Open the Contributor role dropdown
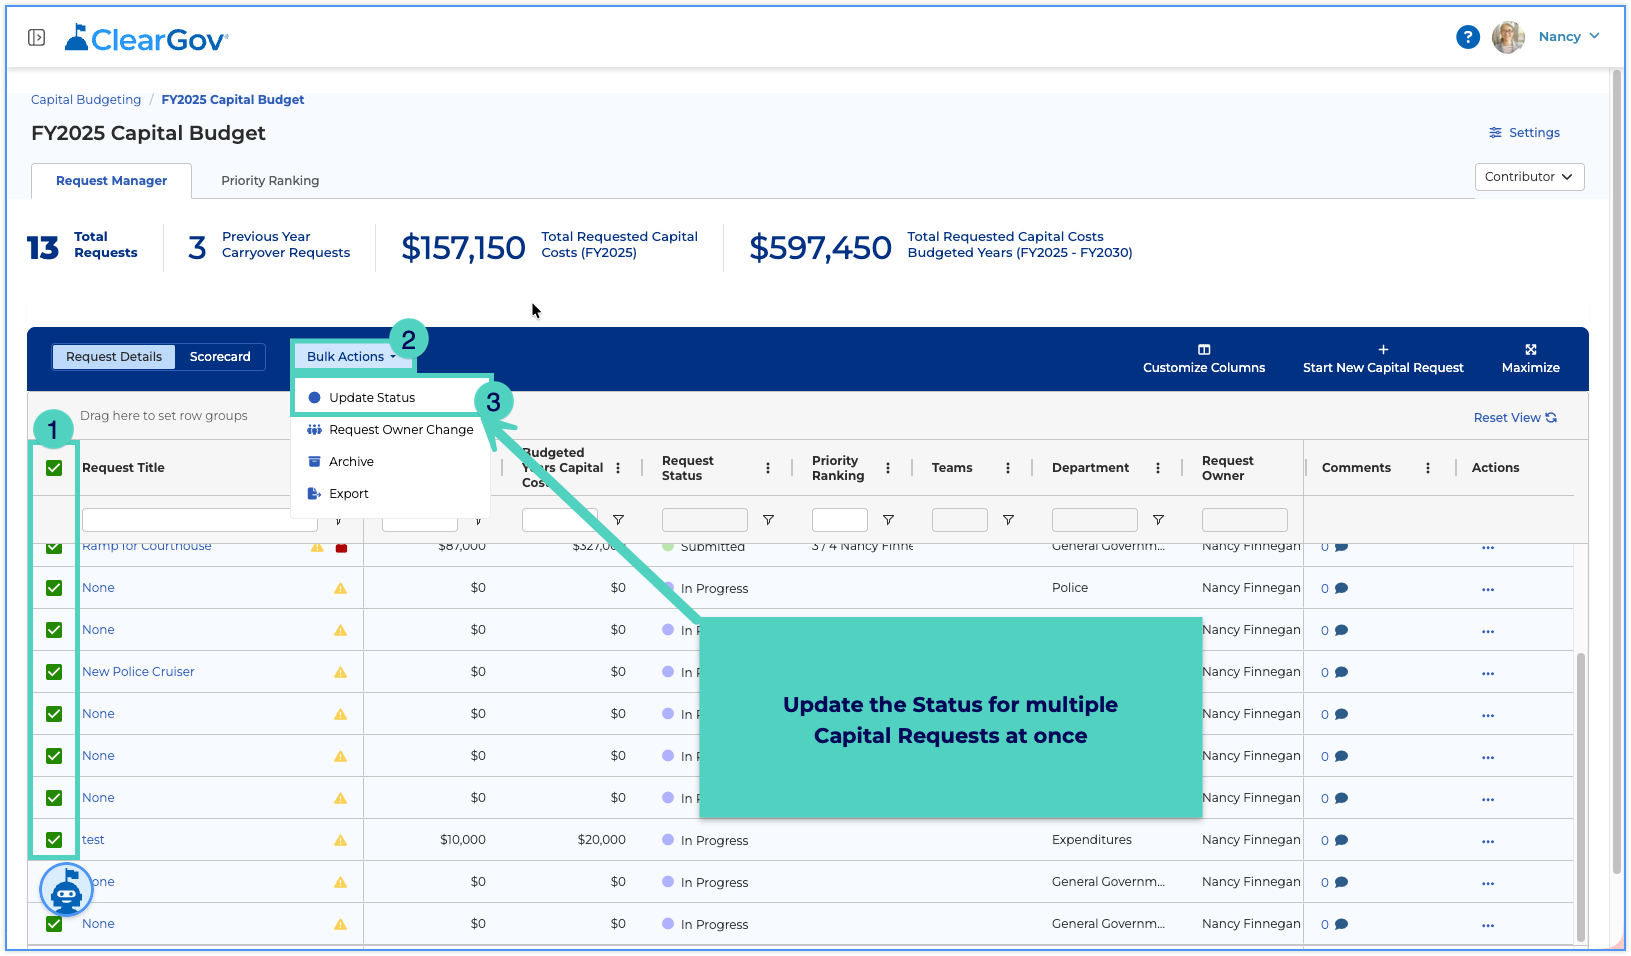The image size is (1631, 956). pyautogui.click(x=1529, y=177)
